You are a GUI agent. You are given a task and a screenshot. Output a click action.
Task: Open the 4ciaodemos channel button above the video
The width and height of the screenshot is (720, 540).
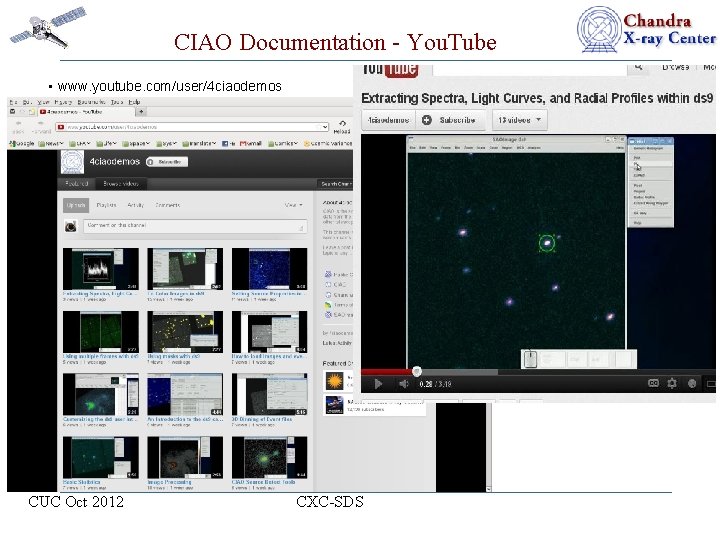coord(388,120)
